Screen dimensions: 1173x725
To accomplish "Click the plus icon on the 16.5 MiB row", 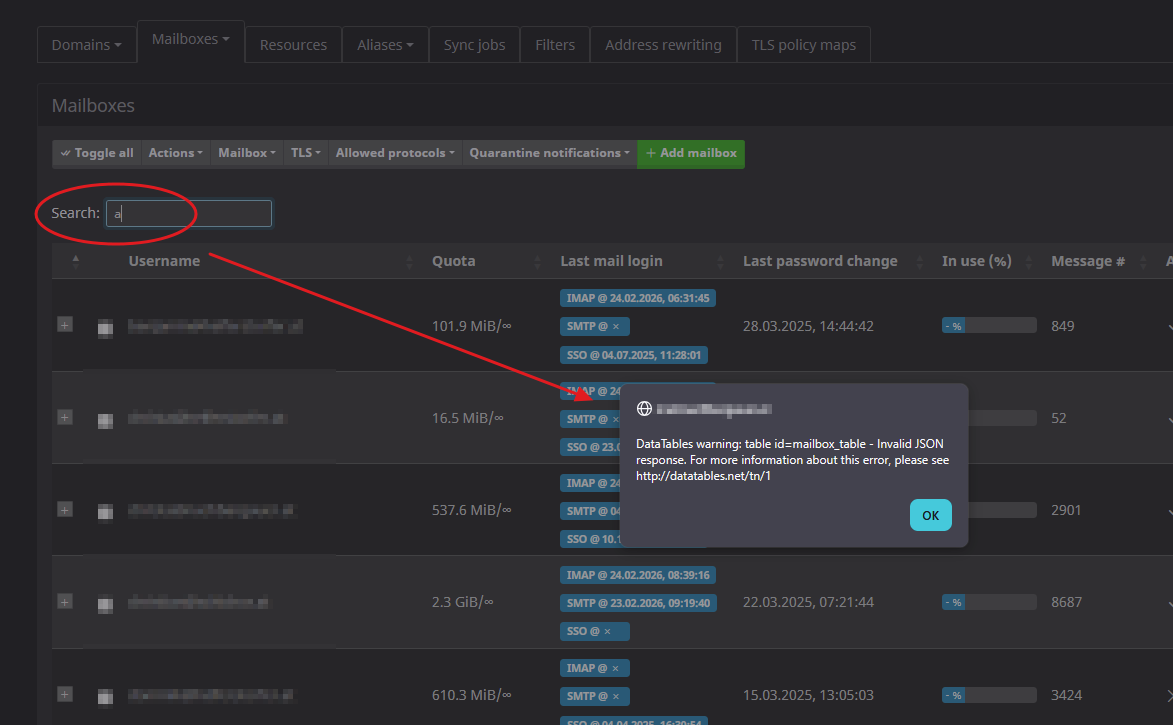I will (x=65, y=417).
